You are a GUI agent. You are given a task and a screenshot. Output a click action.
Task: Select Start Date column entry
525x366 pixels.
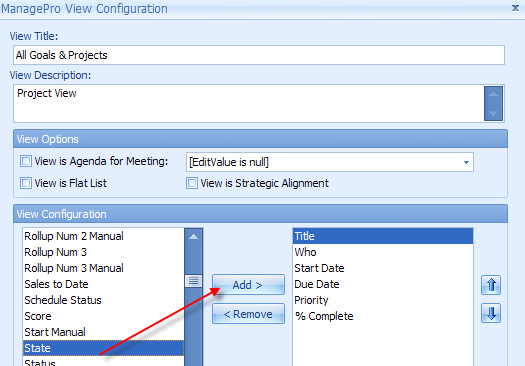[383, 268]
